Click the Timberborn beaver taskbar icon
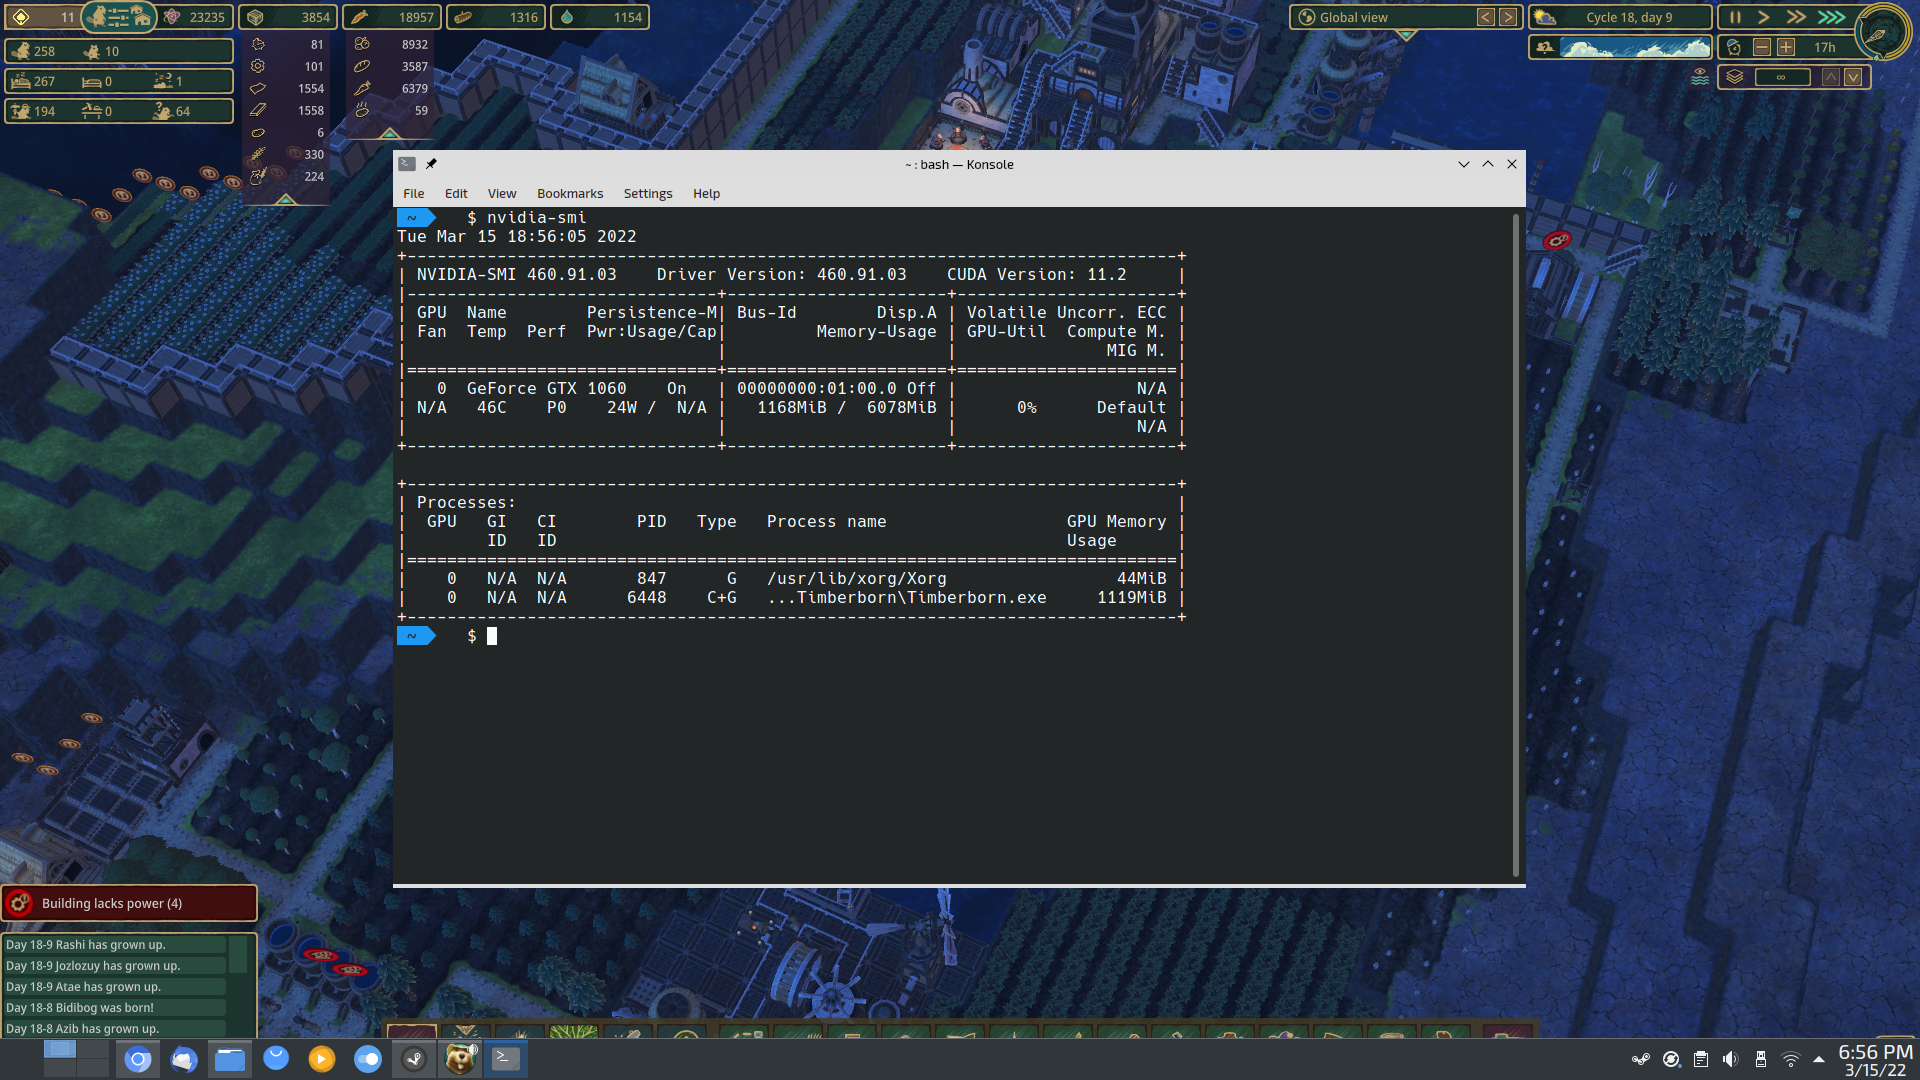 tap(460, 1059)
